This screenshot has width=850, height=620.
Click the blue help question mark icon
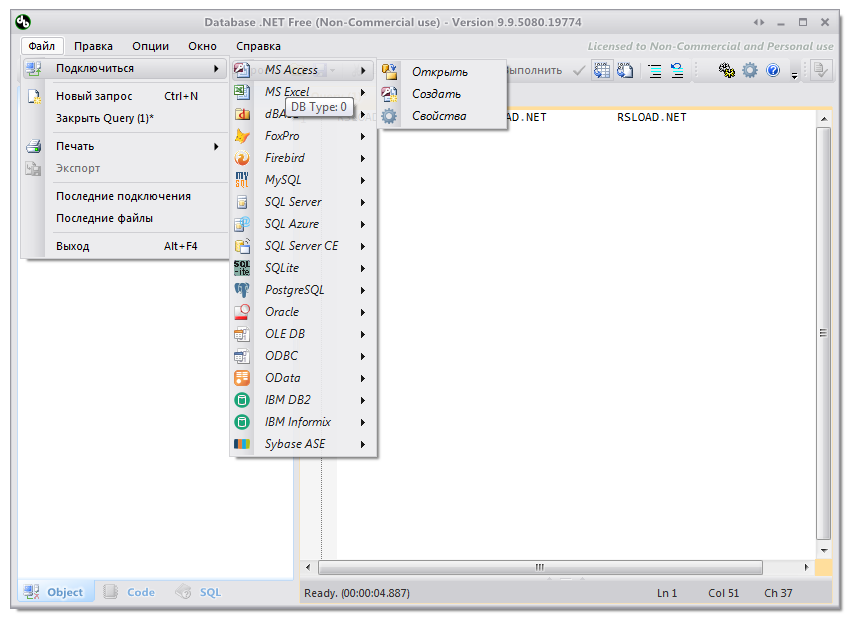pos(773,70)
